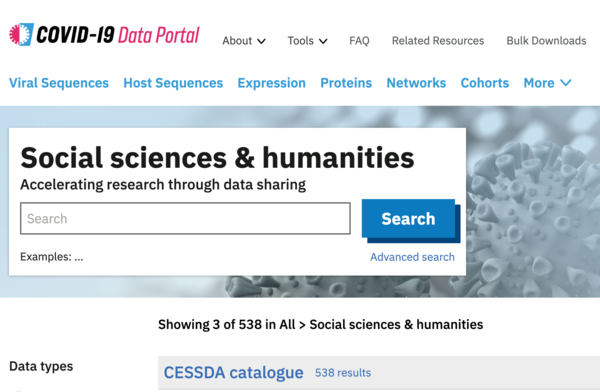Open the FAQ page
The image size is (600, 392).
click(359, 41)
